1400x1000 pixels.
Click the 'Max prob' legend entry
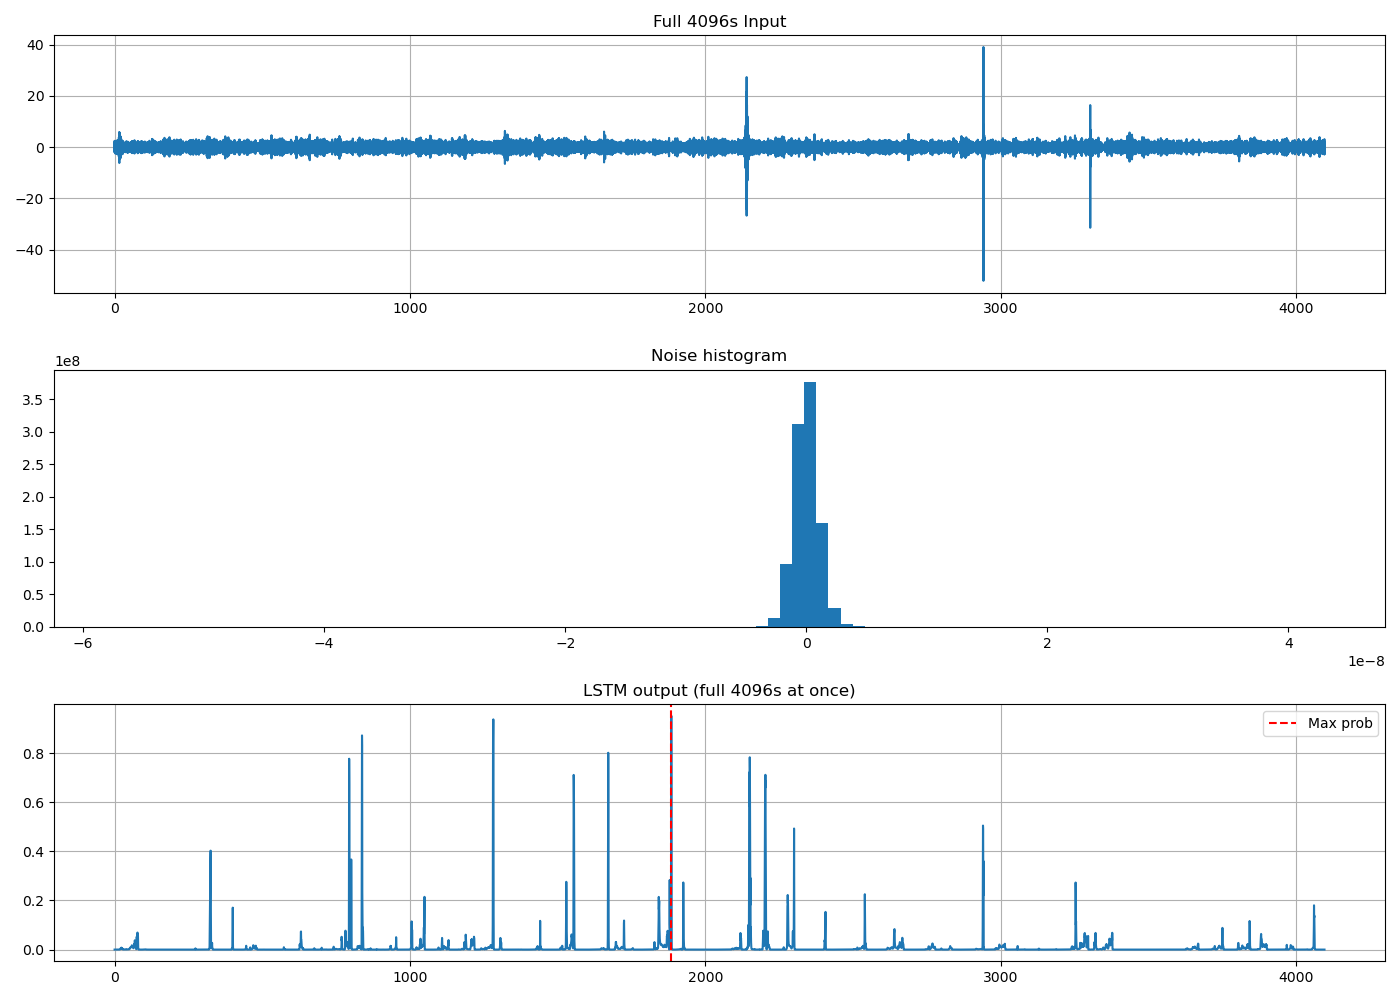pyautogui.click(x=1340, y=723)
